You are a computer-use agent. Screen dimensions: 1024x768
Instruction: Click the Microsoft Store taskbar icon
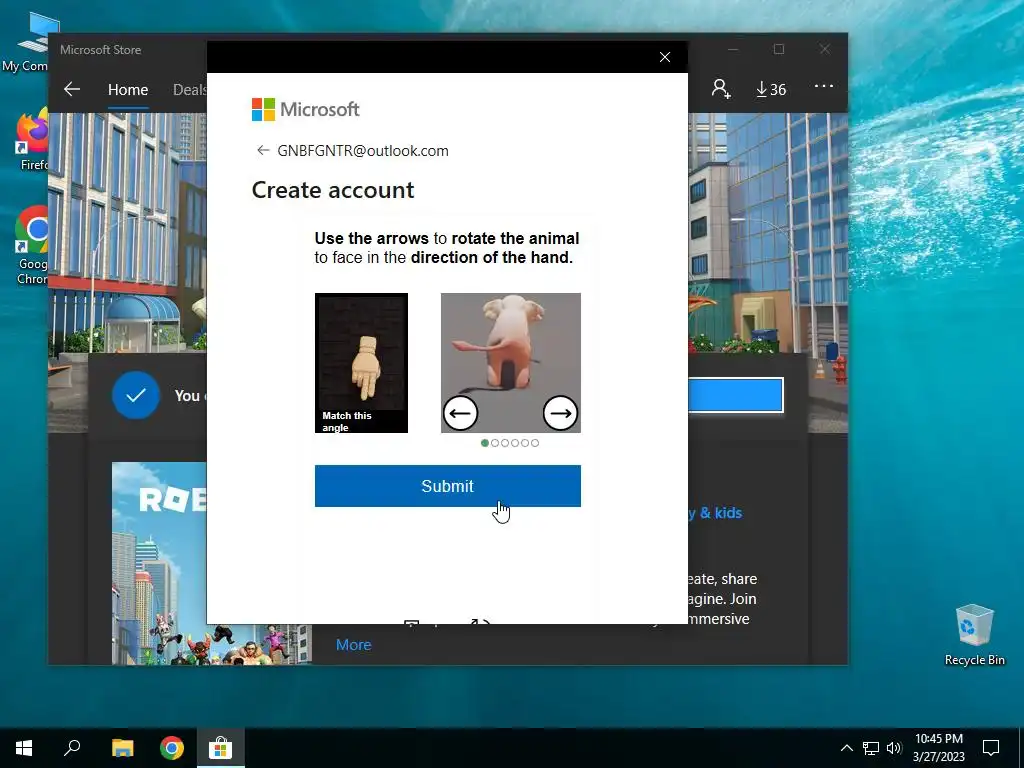click(x=221, y=748)
